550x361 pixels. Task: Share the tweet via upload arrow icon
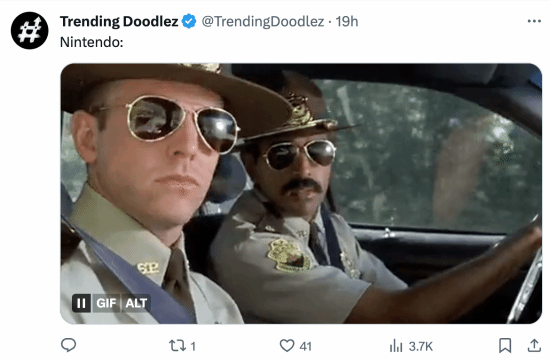pos(534,345)
